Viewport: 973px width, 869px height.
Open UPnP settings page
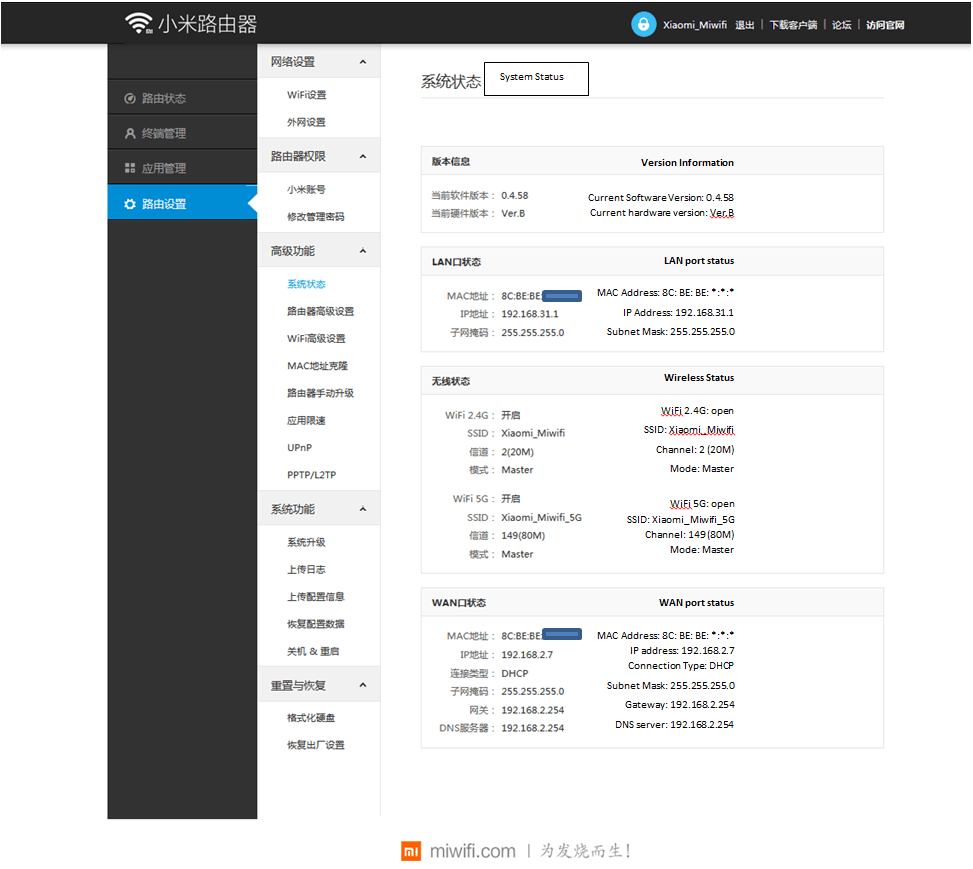coord(300,448)
